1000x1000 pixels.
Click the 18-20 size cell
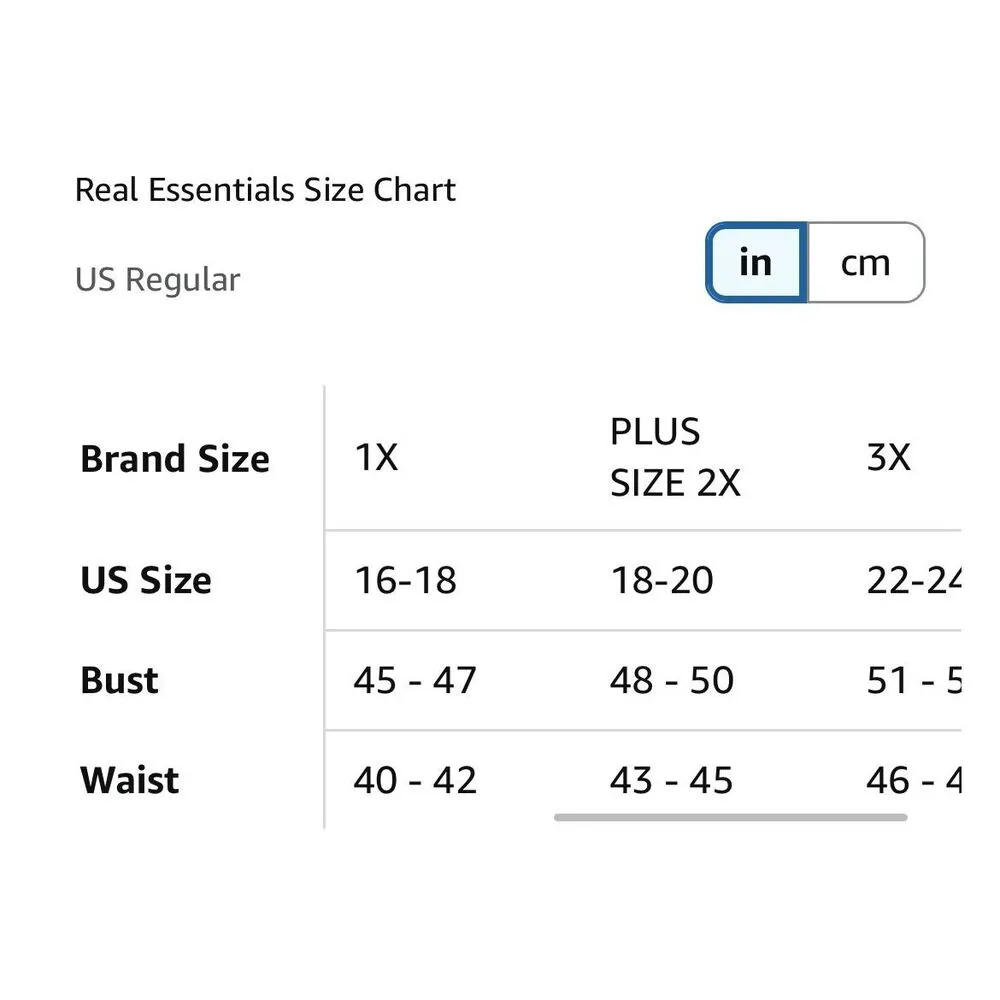pyautogui.click(x=663, y=580)
